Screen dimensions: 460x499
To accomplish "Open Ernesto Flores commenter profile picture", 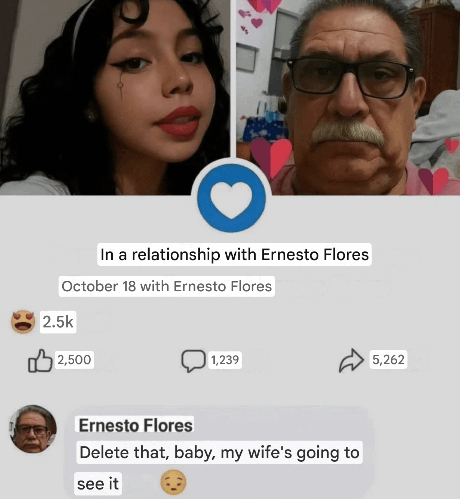I will tap(33, 429).
